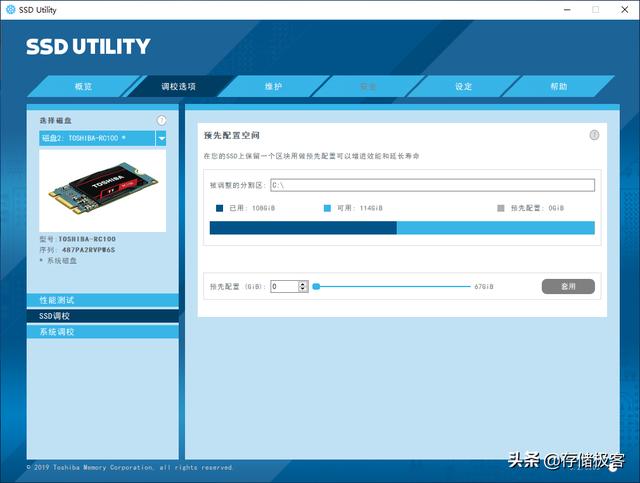
Task: Switch to the 维护 maintenance tab
Action: click(273, 86)
